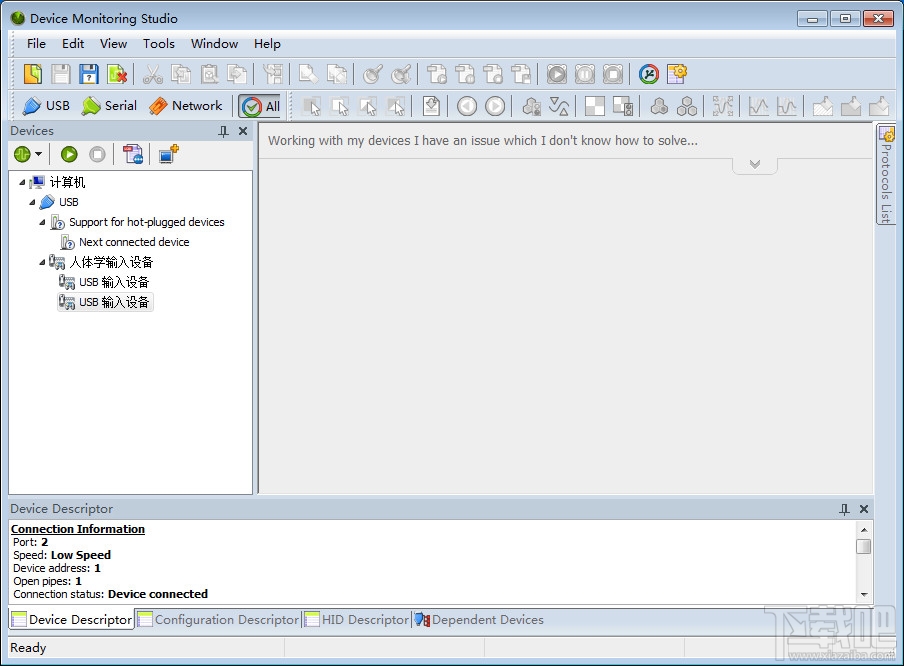
Task: Expand the issue hint chevron
Action: [755, 164]
